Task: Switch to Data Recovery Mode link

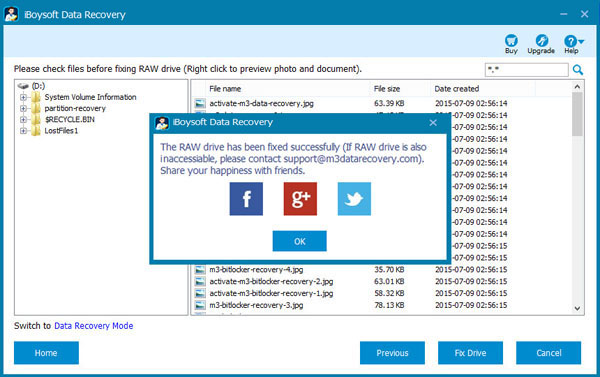Action: click(x=94, y=326)
